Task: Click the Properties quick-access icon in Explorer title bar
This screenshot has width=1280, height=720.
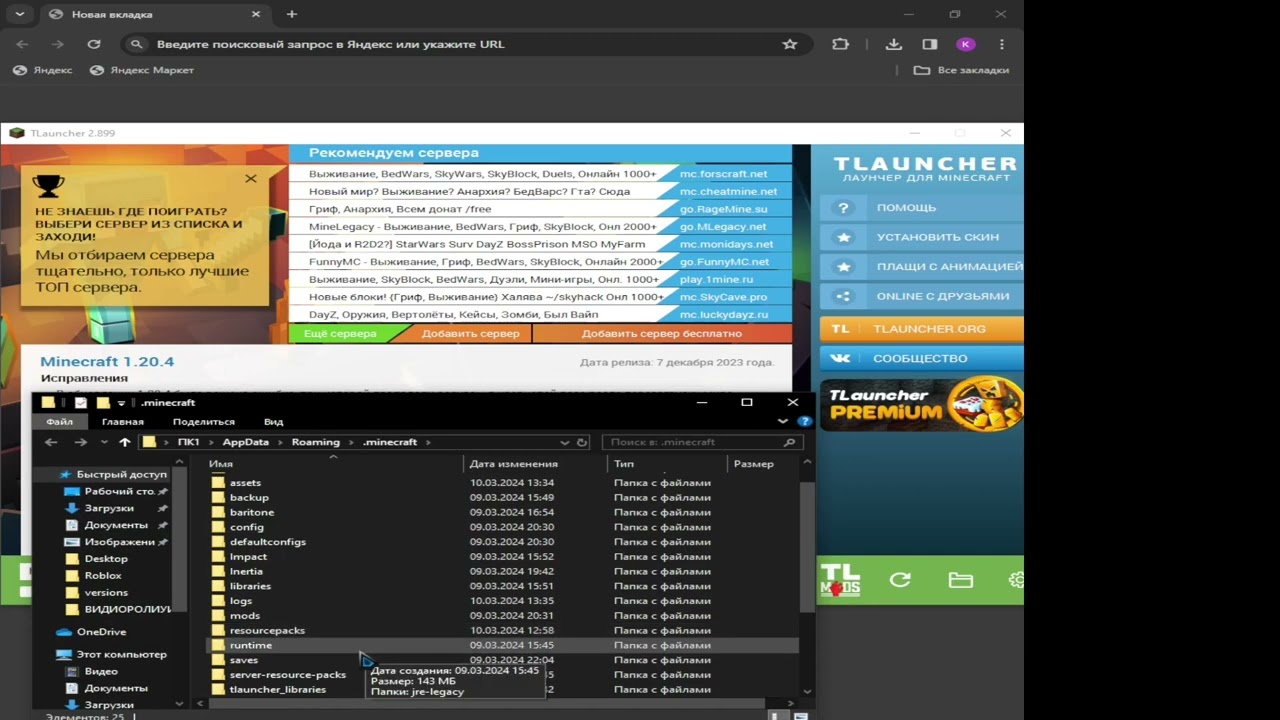Action: (81, 403)
